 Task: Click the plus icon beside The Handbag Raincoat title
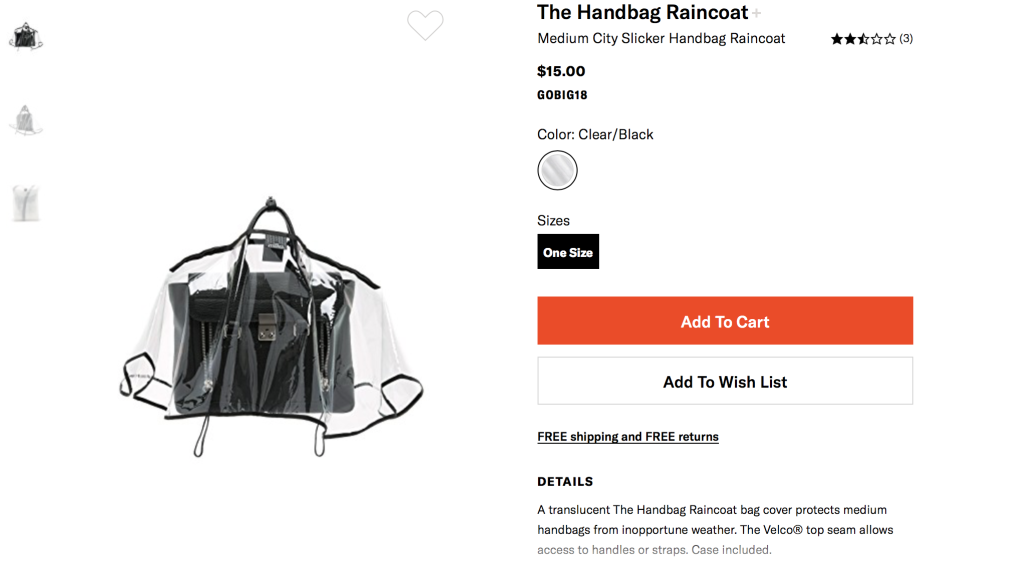click(x=756, y=13)
